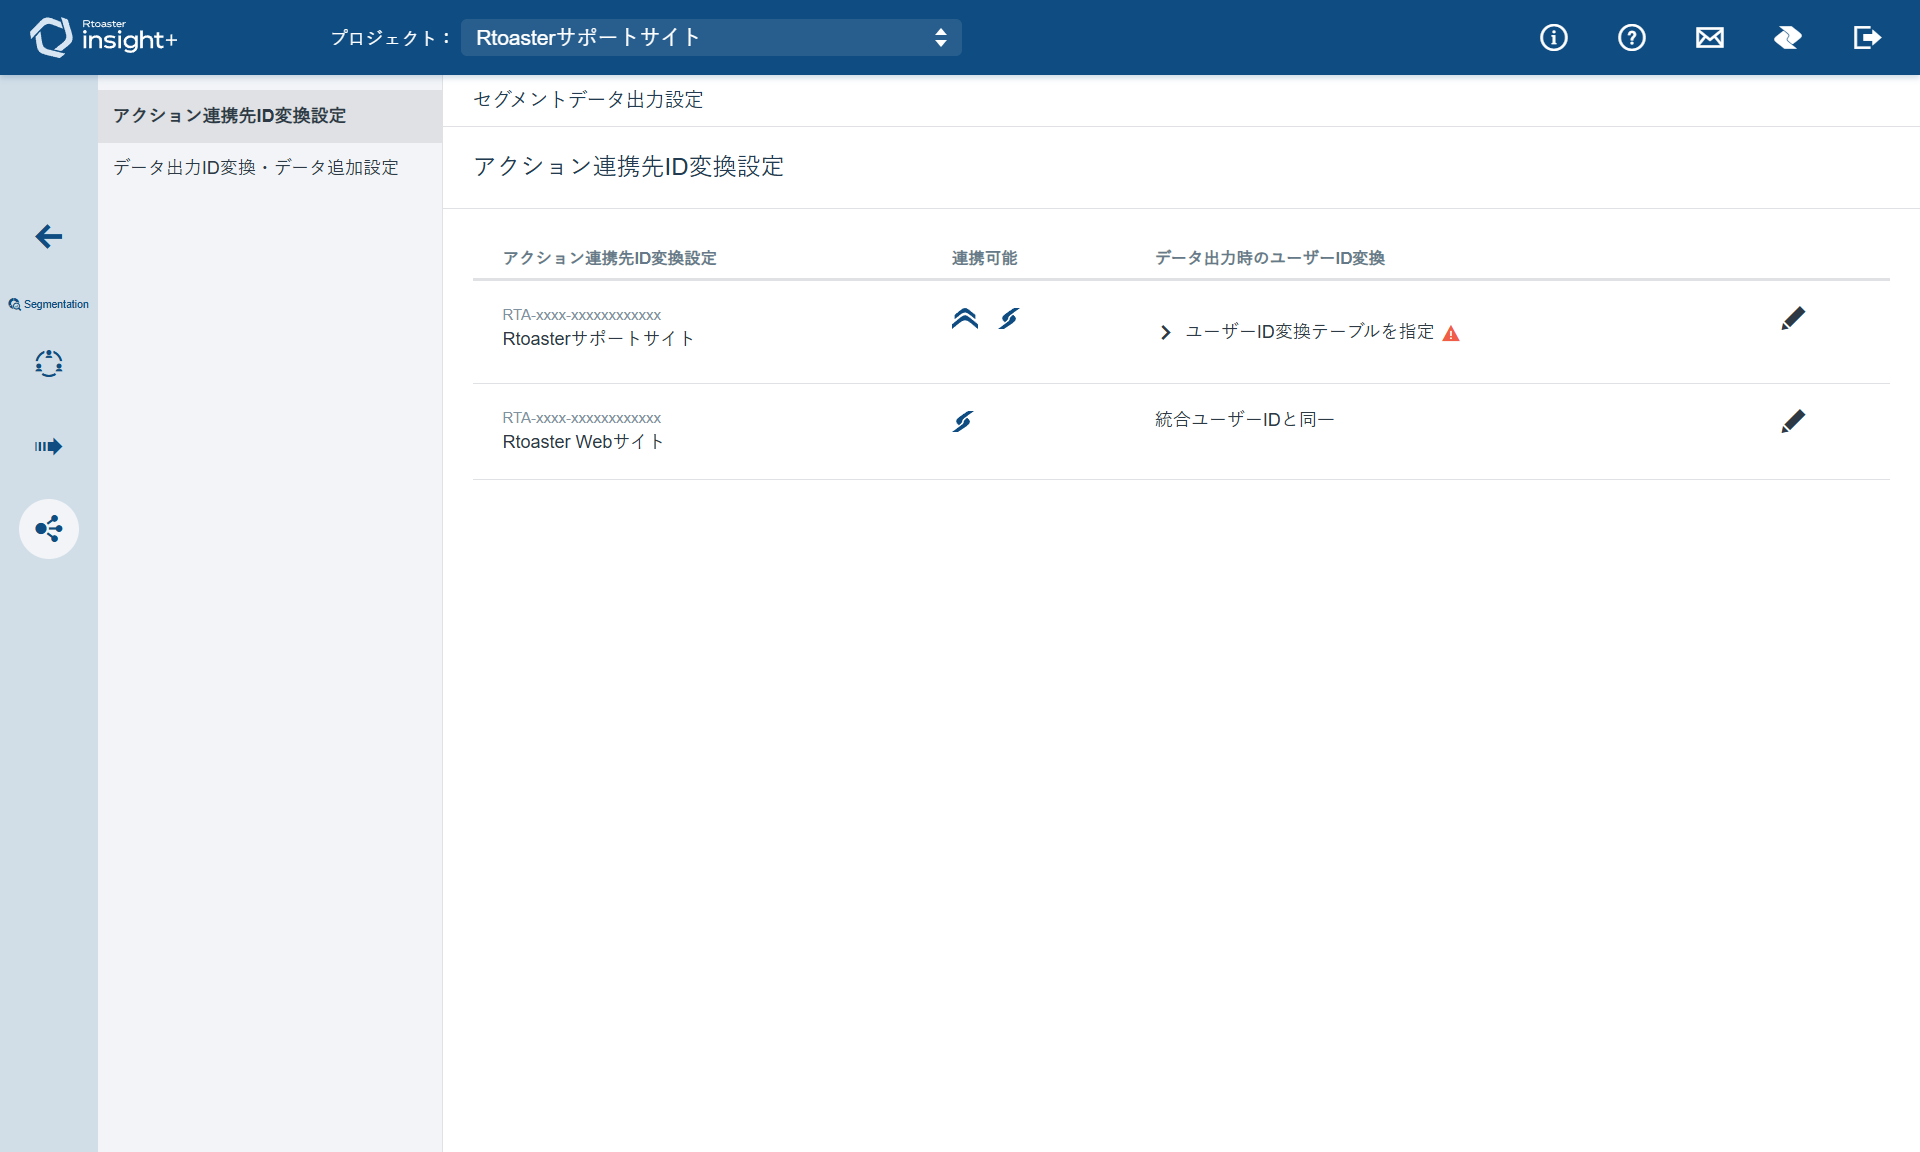Click the data export arrow sidebar icon

click(49, 446)
